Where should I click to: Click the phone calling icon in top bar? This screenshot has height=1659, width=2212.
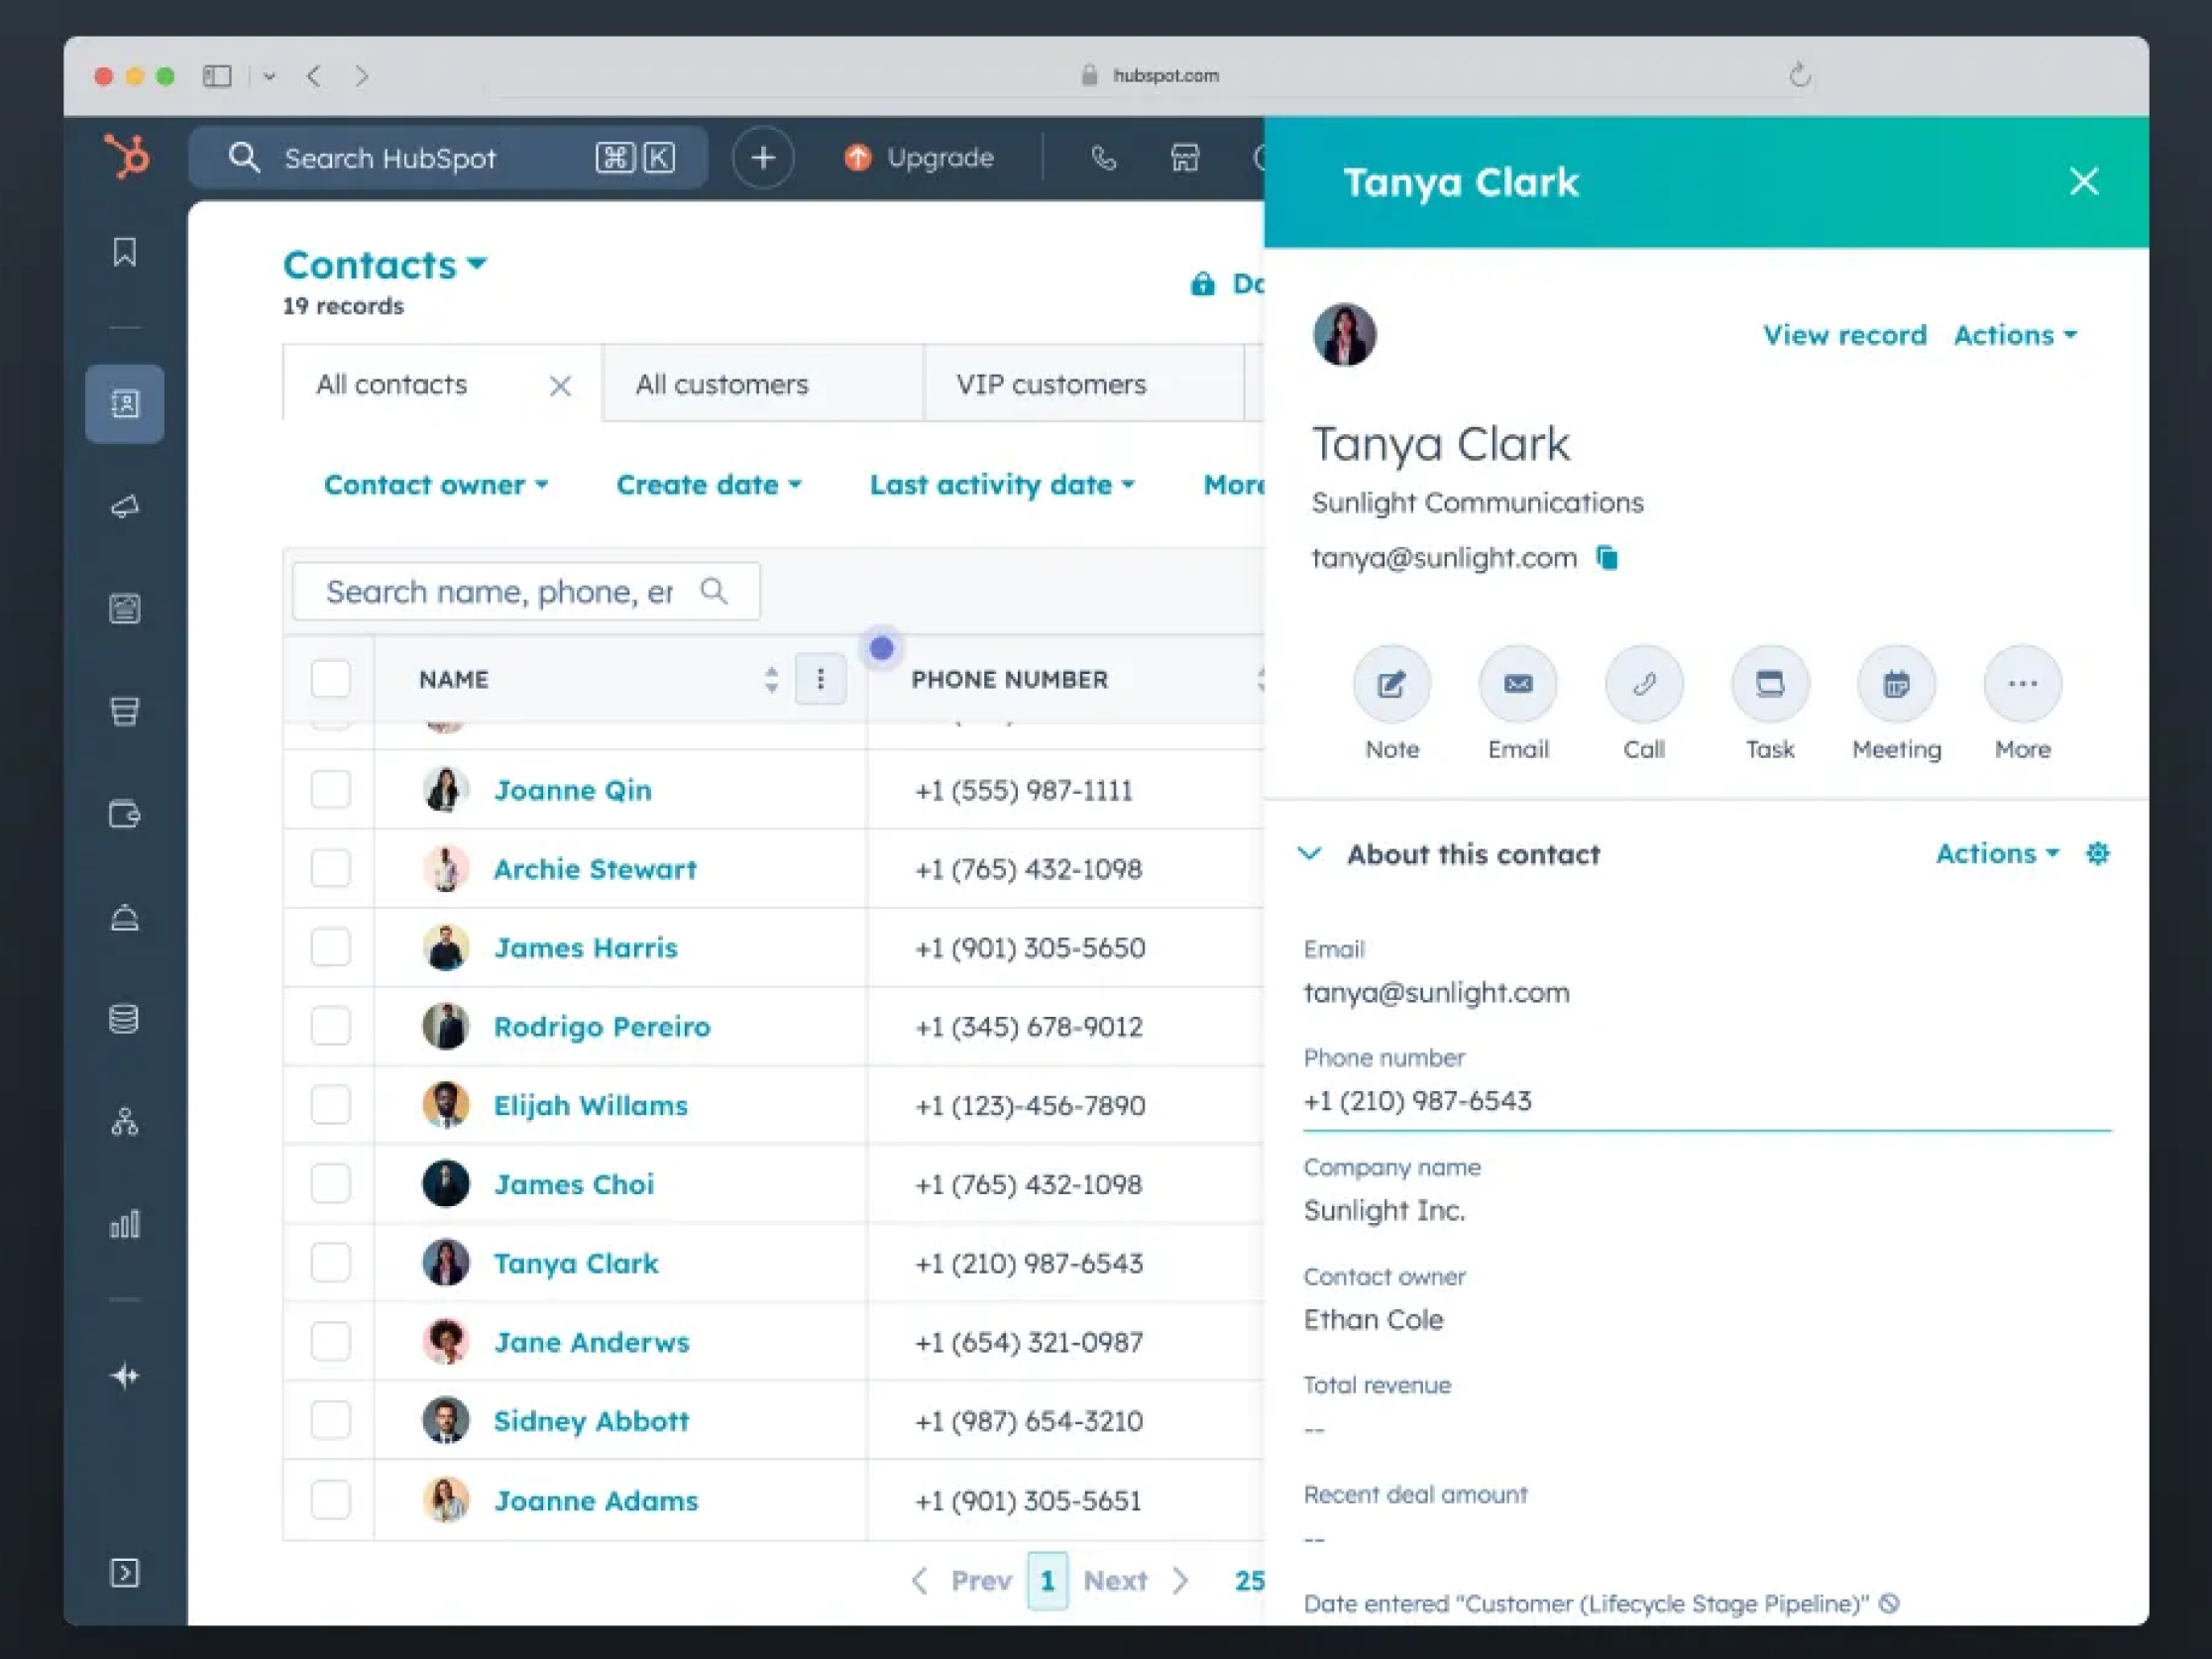[1103, 158]
